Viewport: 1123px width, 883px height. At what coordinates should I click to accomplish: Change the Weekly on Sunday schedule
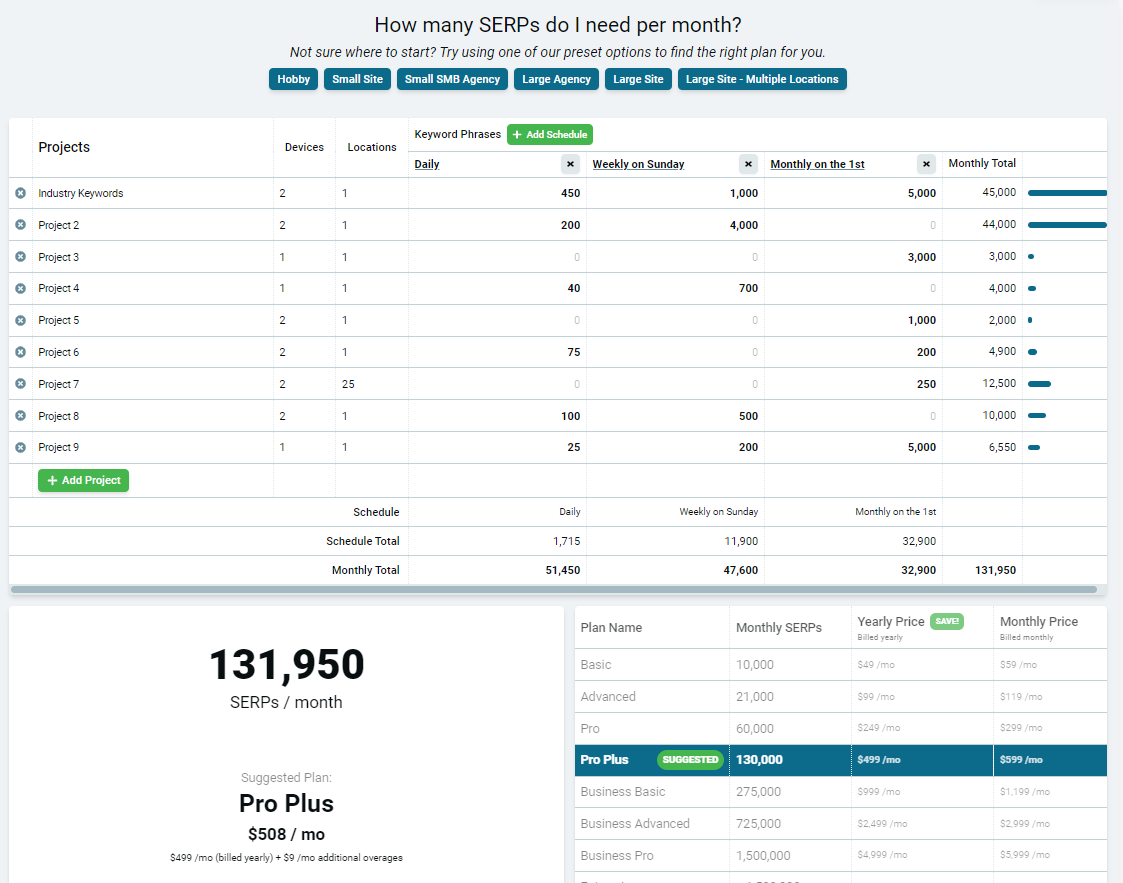(638, 164)
